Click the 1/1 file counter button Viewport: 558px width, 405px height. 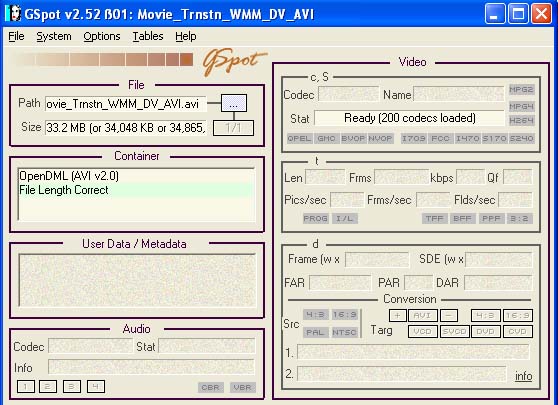pos(233,128)
